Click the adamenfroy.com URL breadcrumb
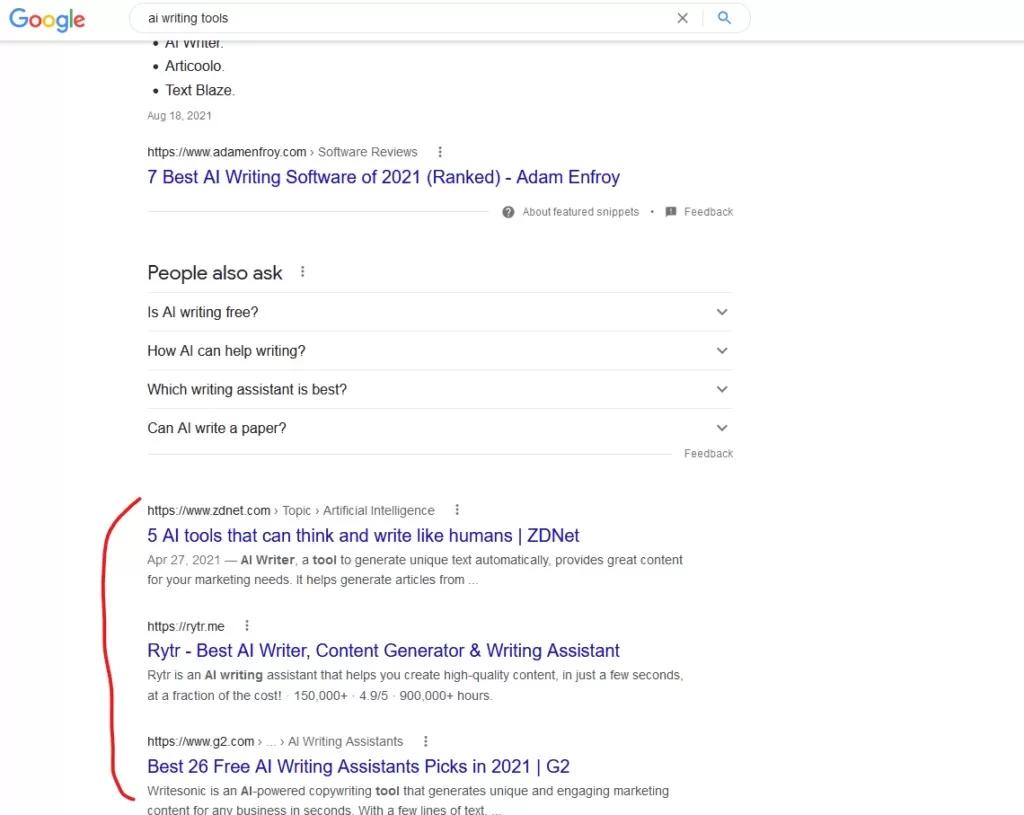Viewport: 1024px width, 815px height. click(282, 152)
